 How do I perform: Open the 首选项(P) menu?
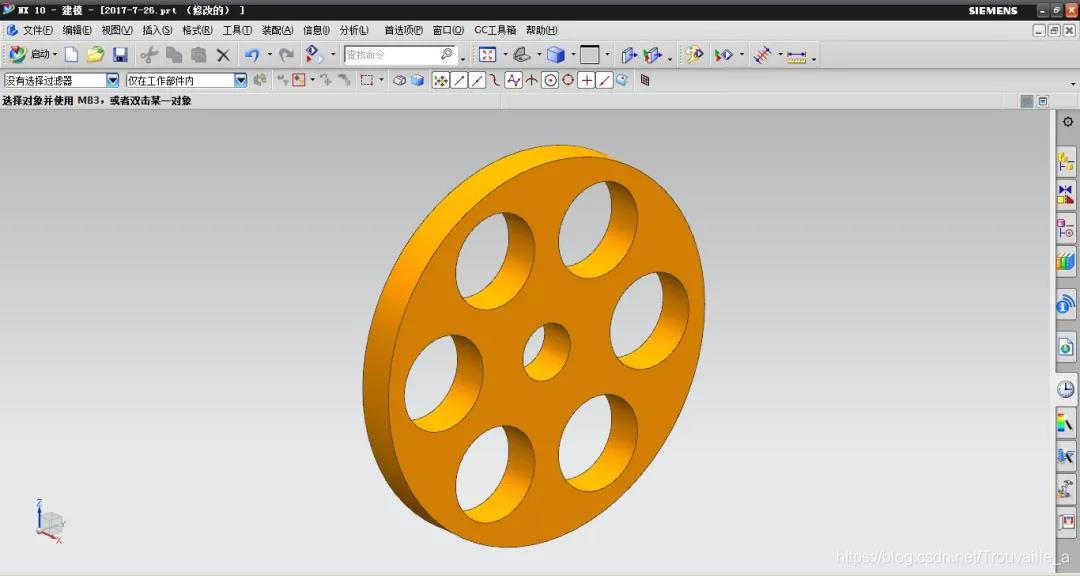click(404, 30)
